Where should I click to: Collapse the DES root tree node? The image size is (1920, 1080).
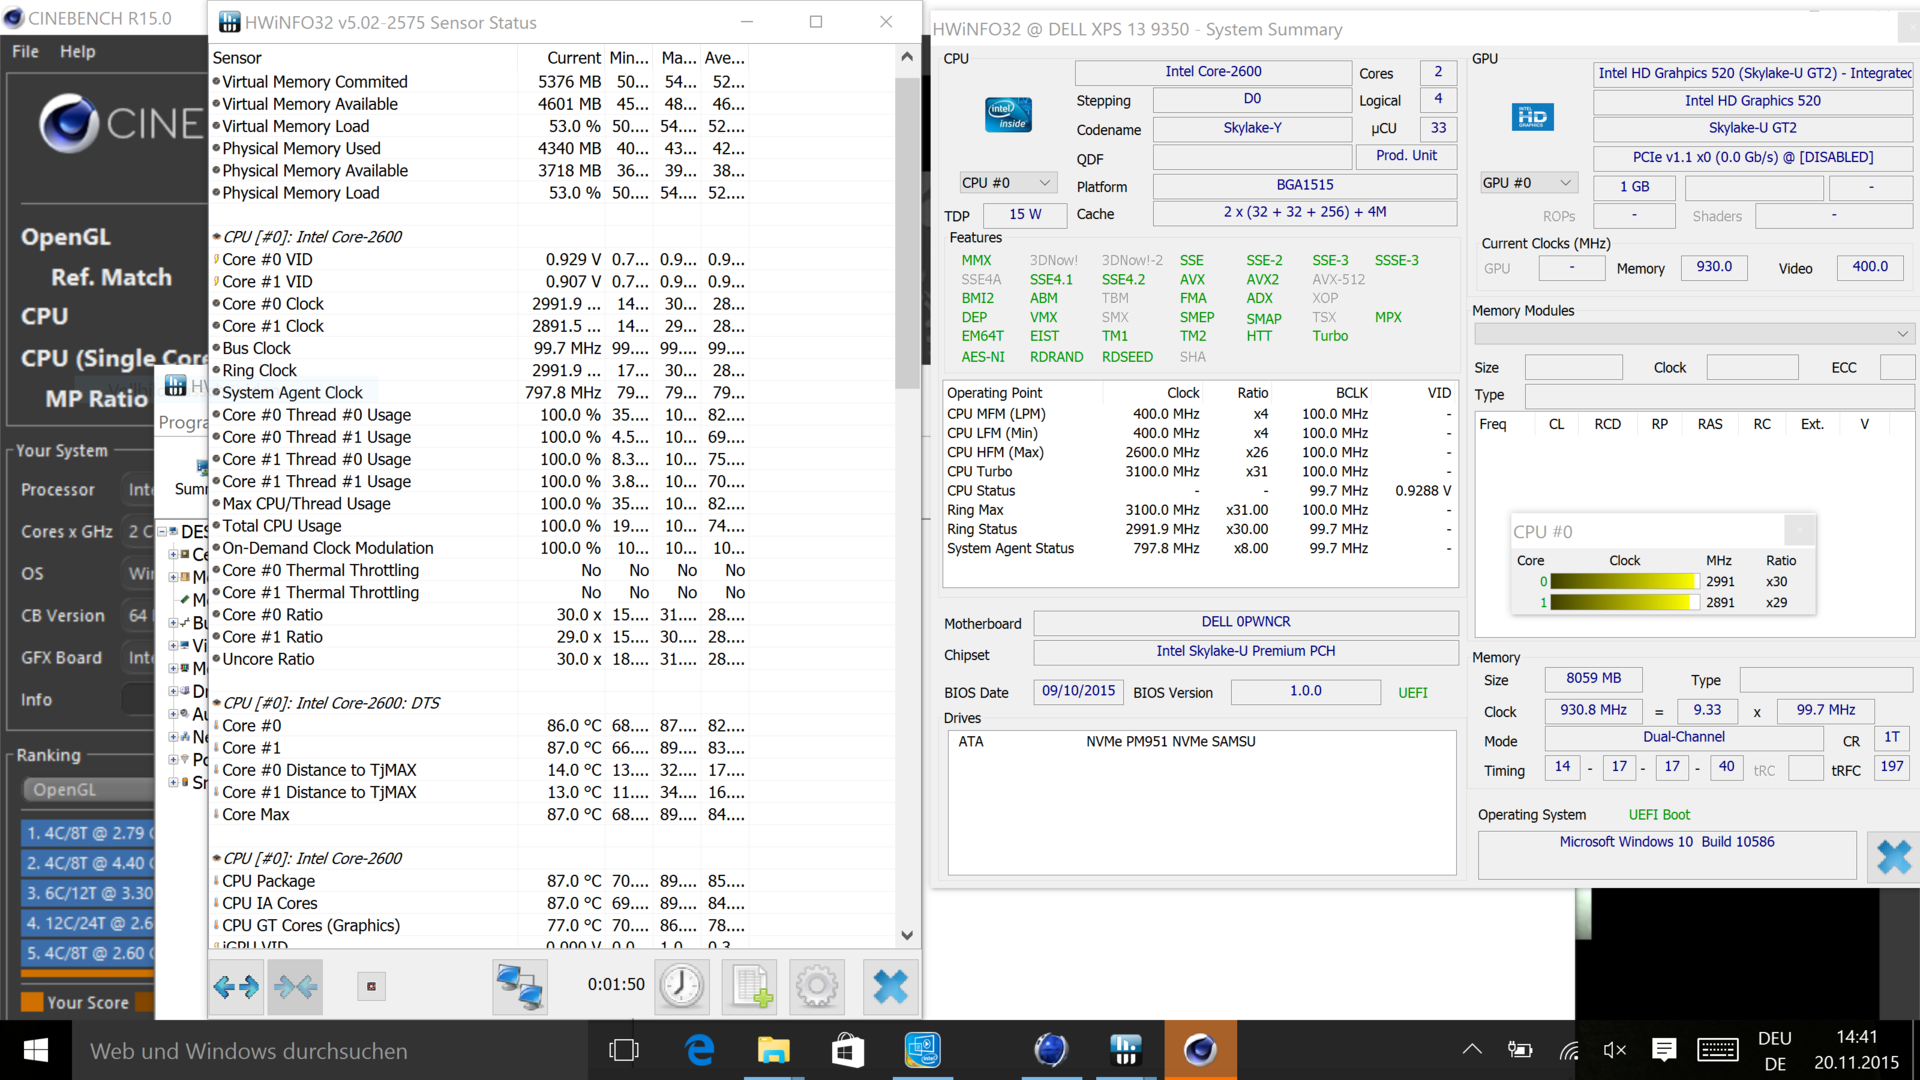point(162,531)
